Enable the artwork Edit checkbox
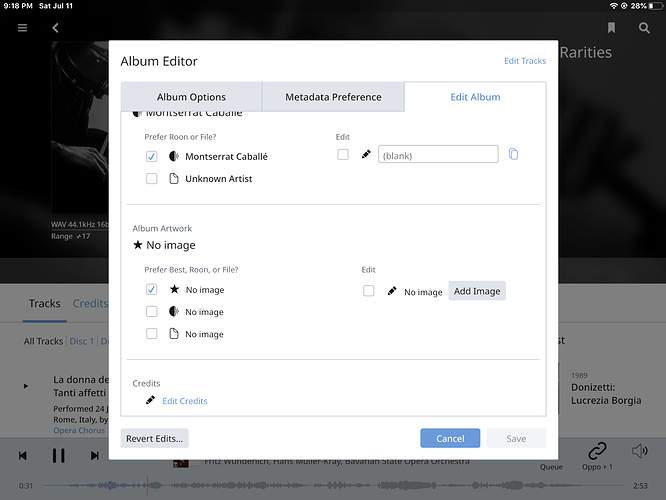This screenshot has width=666, height=500. 369,291
